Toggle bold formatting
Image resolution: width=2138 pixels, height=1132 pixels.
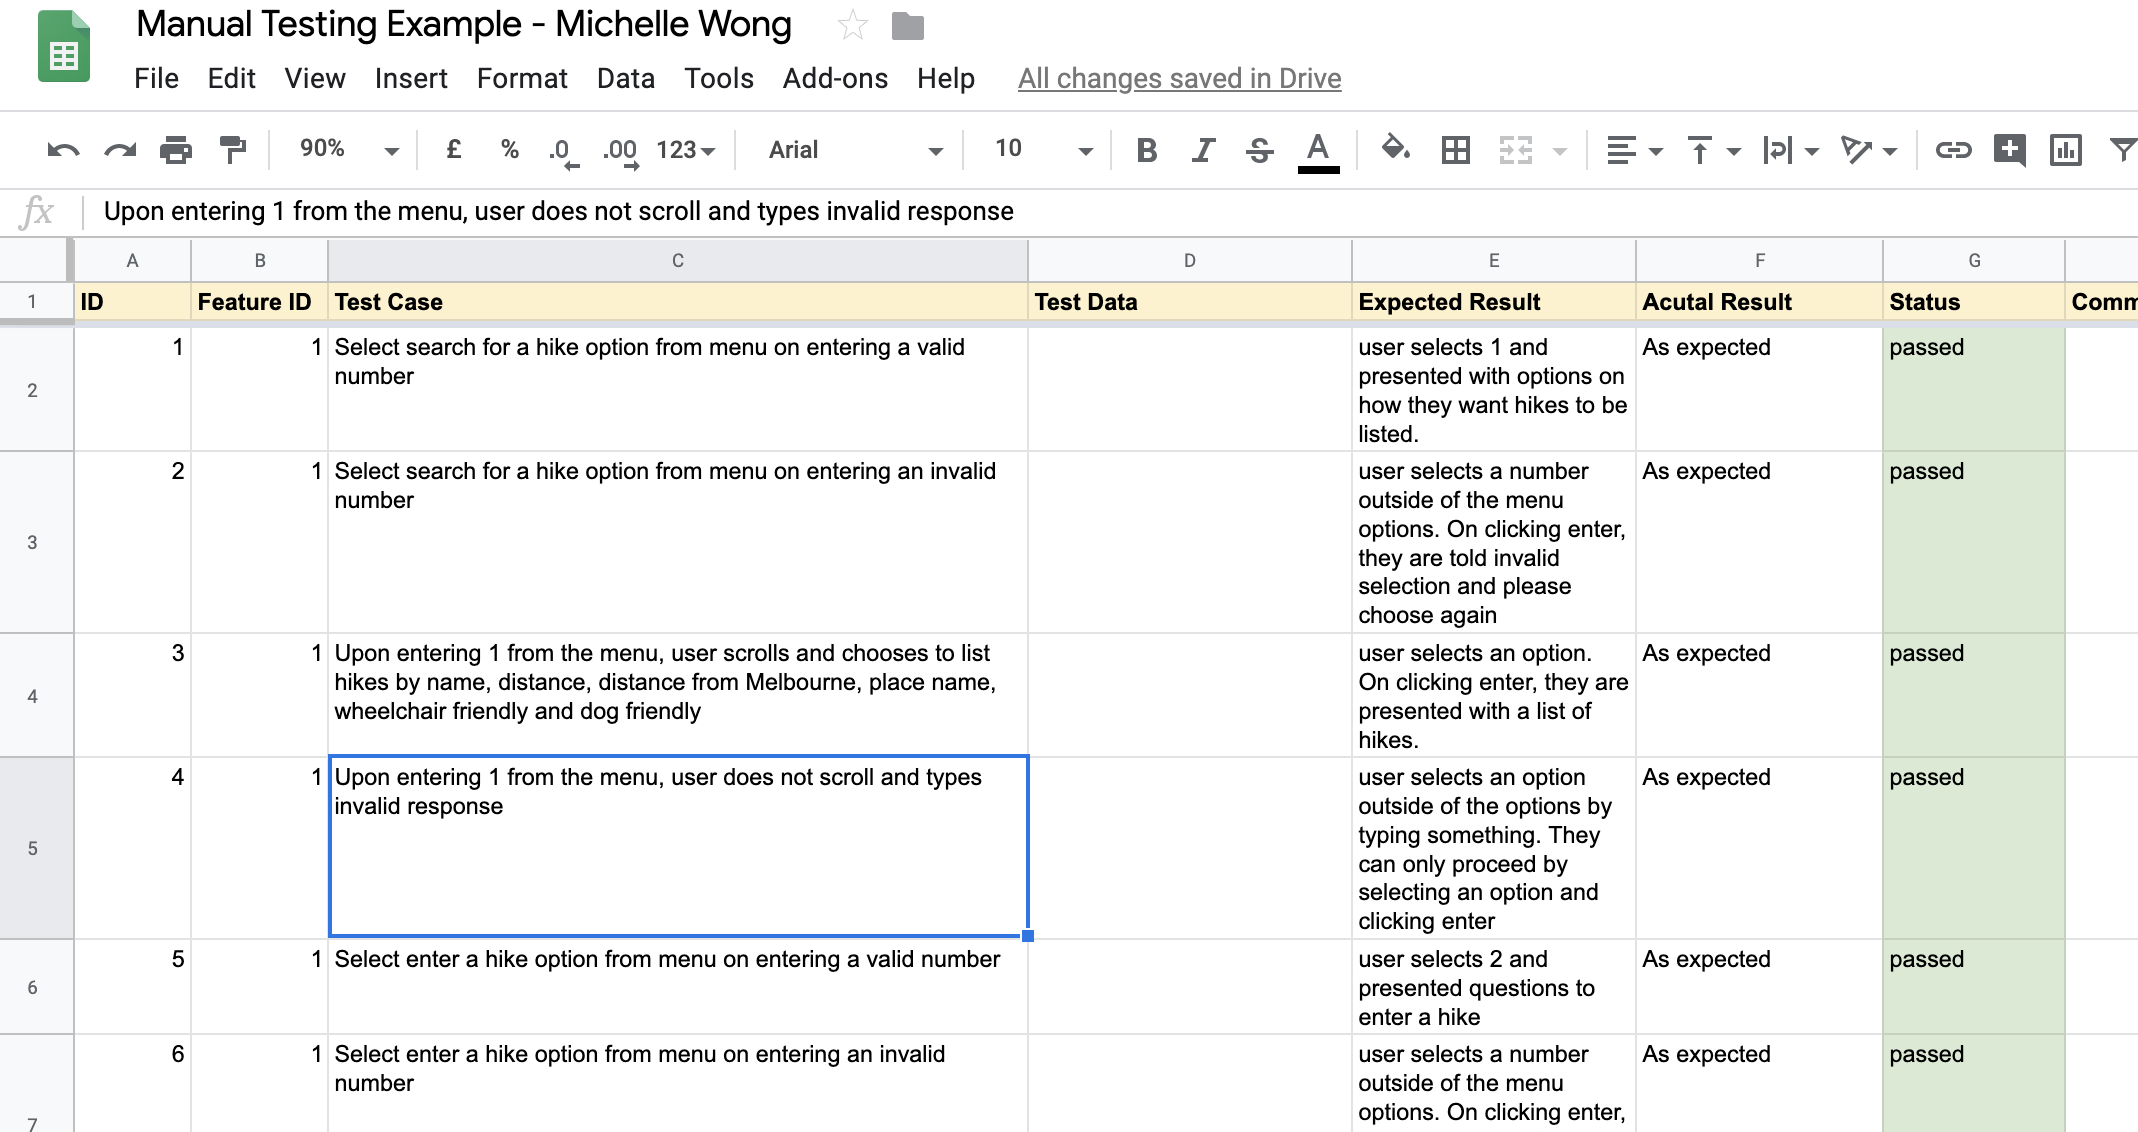pos(1146,150)
